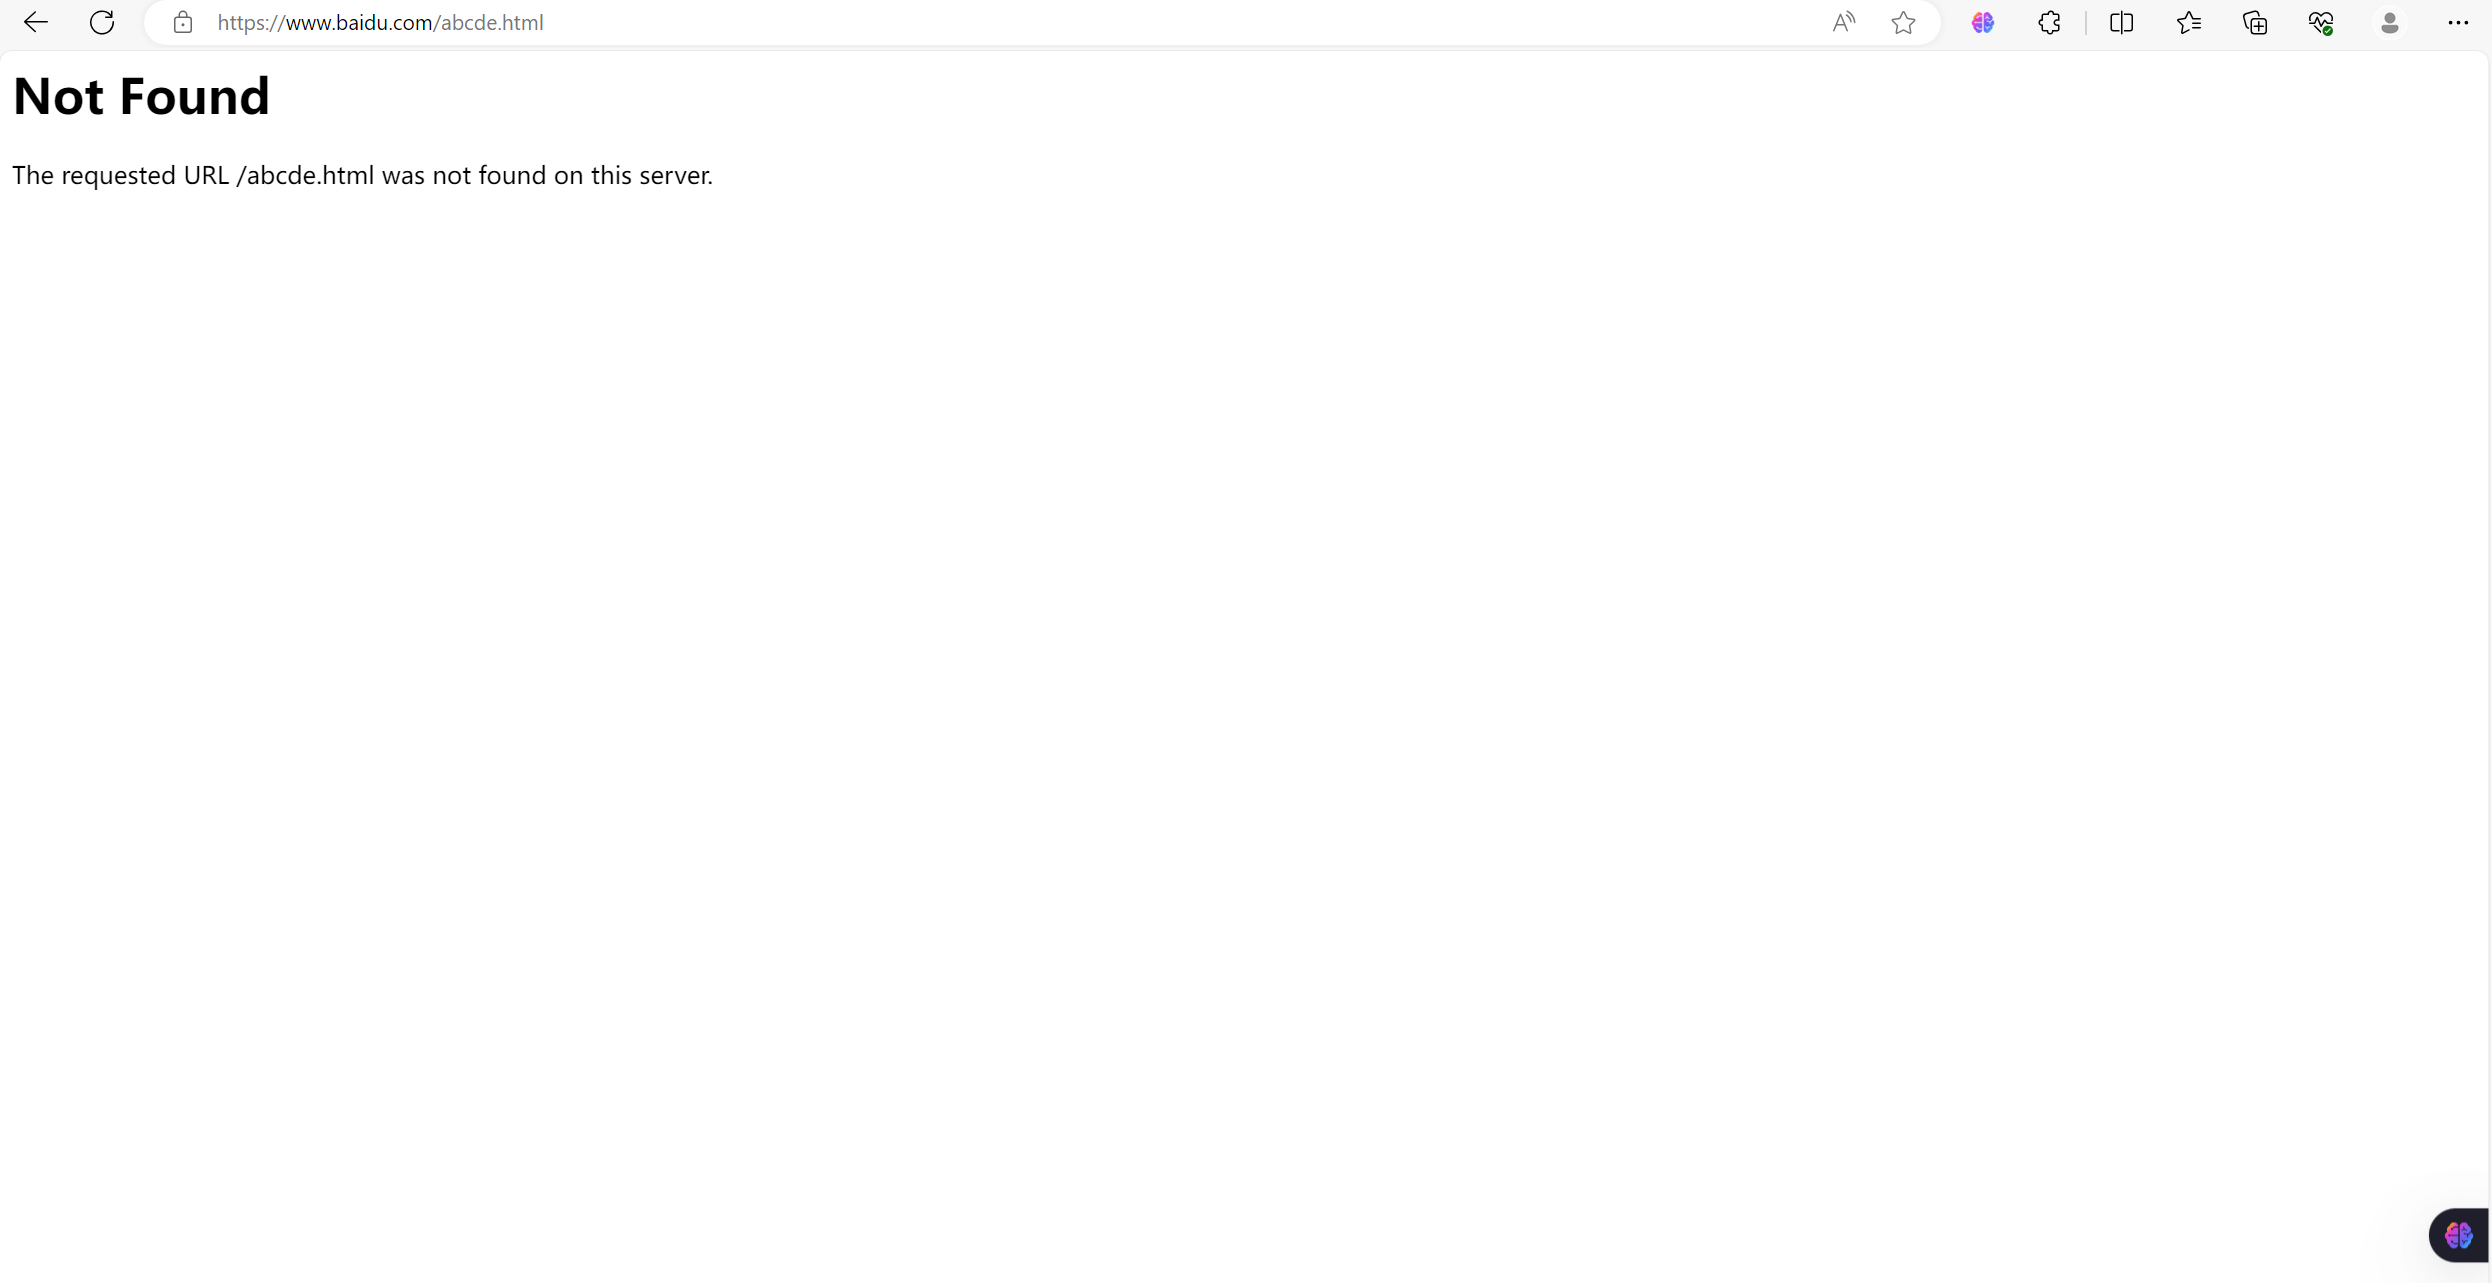Click the requested URL error message text

(x=362, y=175)
